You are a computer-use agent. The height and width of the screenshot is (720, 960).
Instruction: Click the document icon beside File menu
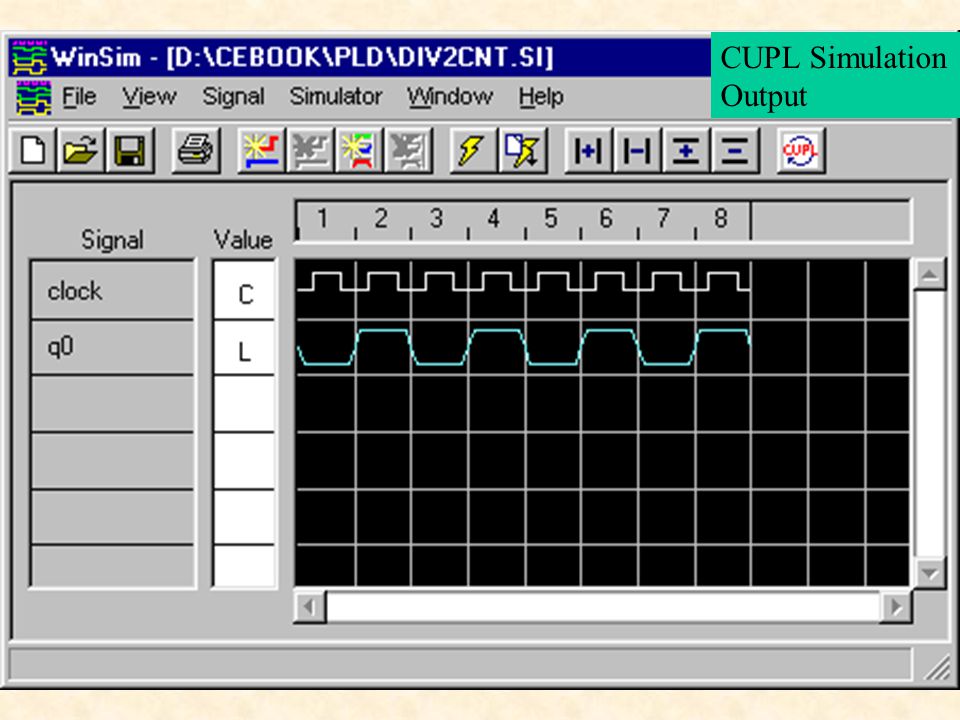click(x=33, y=97)
